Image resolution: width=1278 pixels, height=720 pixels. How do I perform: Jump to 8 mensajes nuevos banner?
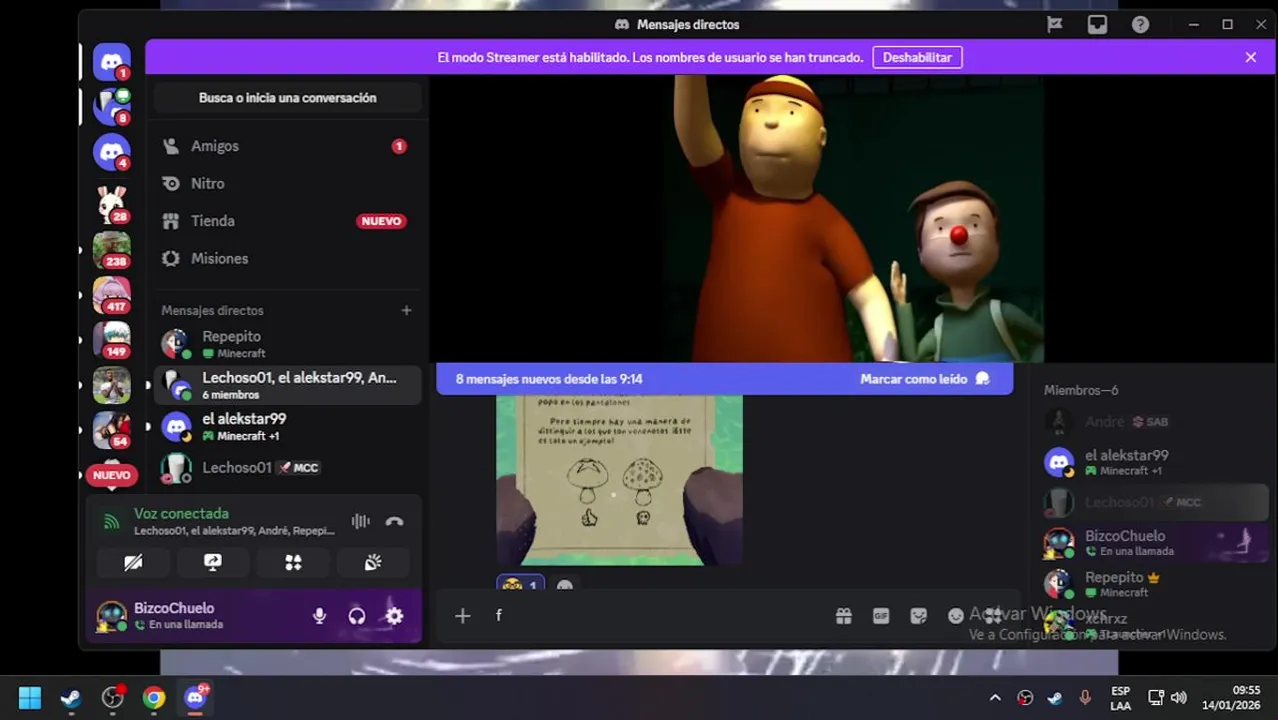pyautogui.click(x=549, y=379)
